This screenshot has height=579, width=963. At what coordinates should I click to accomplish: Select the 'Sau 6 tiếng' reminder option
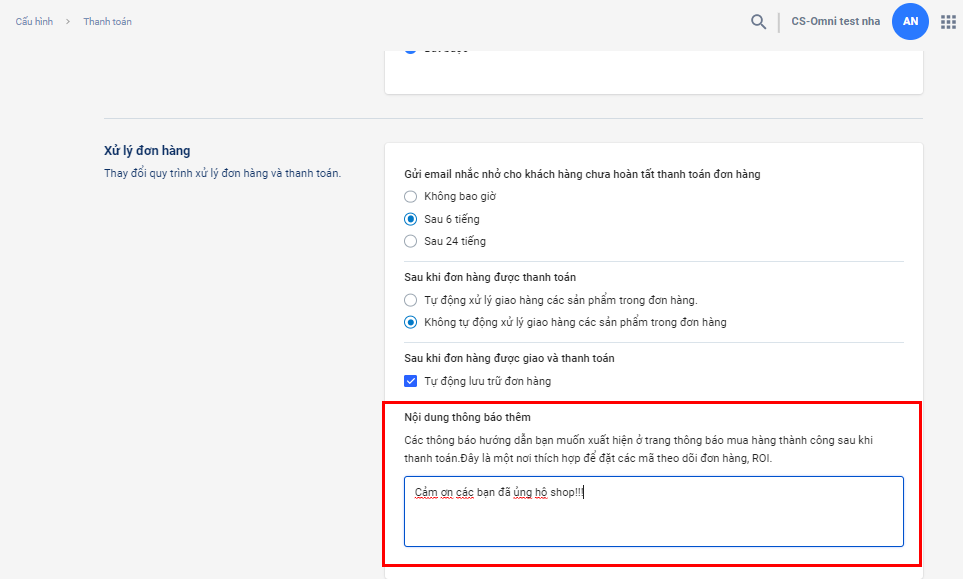[411, 219]
